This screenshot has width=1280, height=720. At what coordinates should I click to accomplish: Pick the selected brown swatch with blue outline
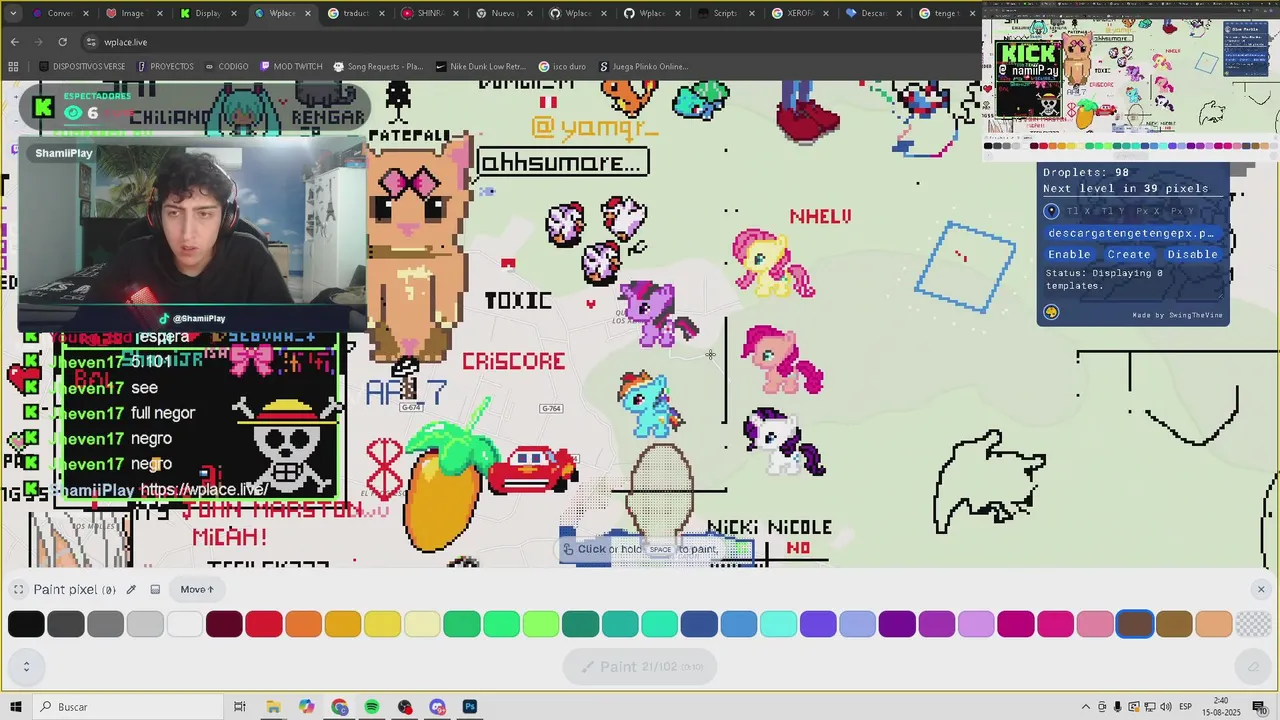pos(1135,625)
